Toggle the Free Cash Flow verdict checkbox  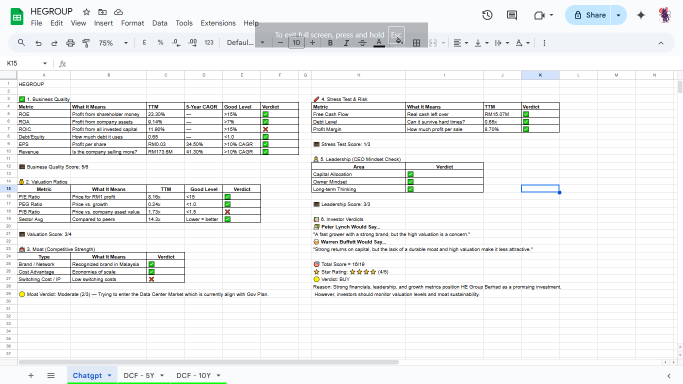(x=526, y=114)
